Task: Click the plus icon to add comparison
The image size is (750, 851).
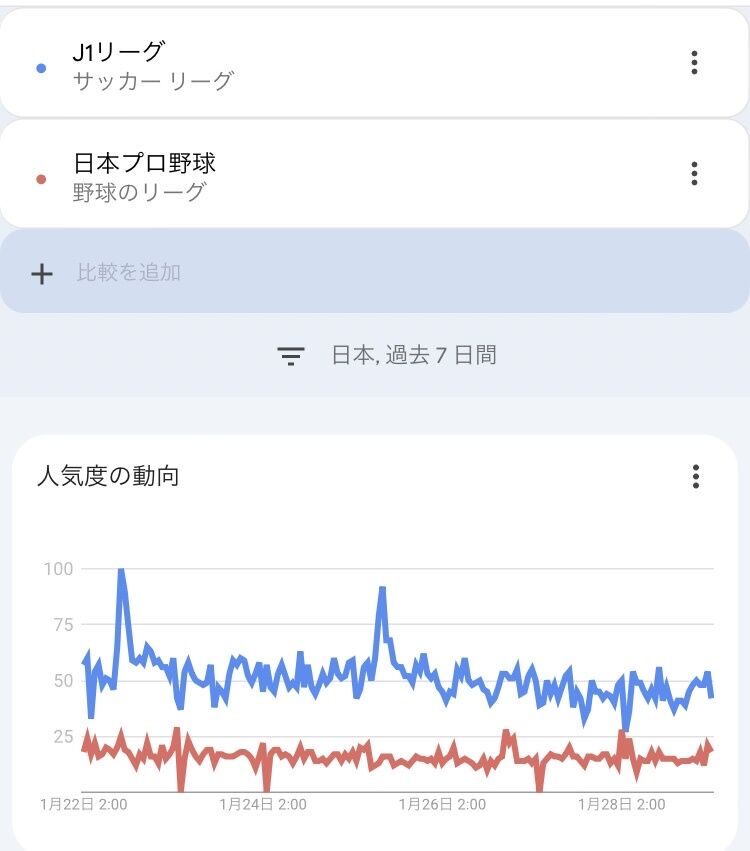Action: [x=42, y=274]
